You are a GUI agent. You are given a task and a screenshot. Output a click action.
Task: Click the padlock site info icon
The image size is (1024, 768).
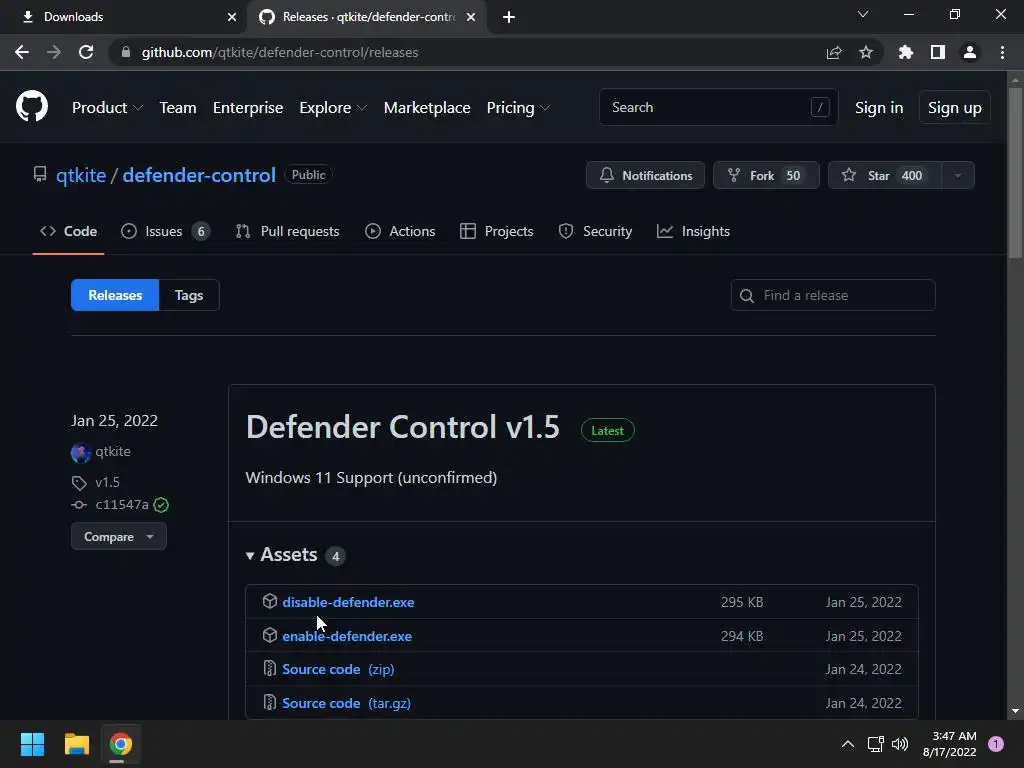click(126, 52)
